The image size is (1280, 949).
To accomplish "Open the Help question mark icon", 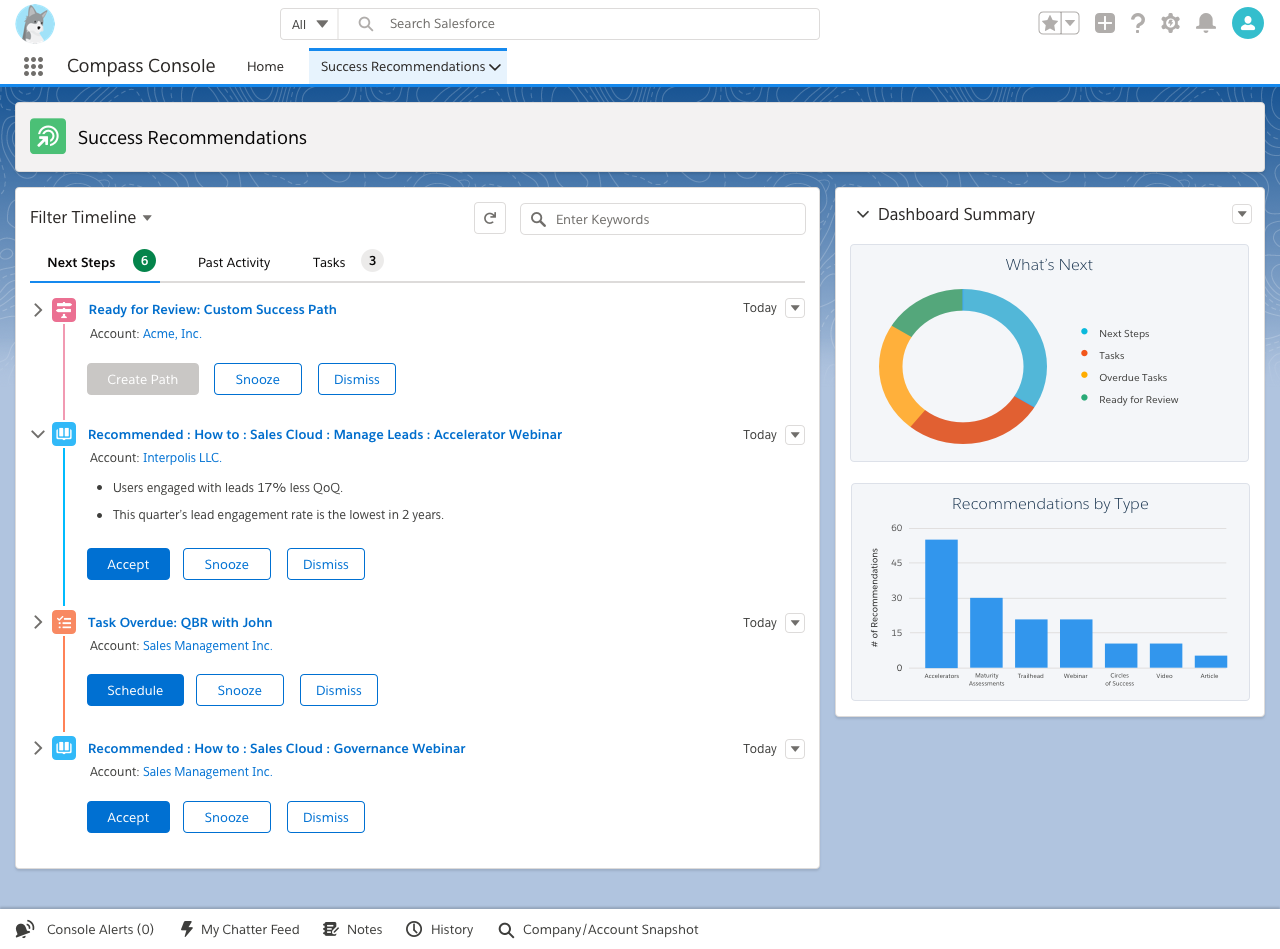I will 1138,23.
